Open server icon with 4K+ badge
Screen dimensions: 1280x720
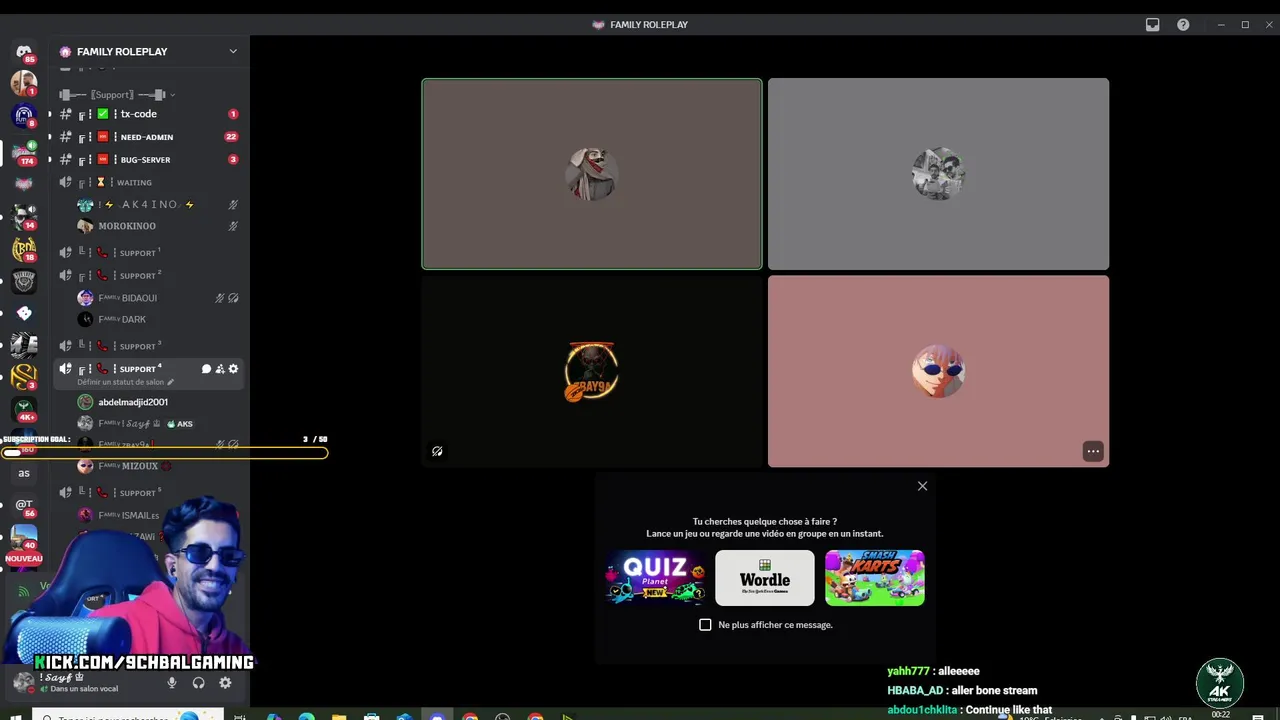click(24, 409)
